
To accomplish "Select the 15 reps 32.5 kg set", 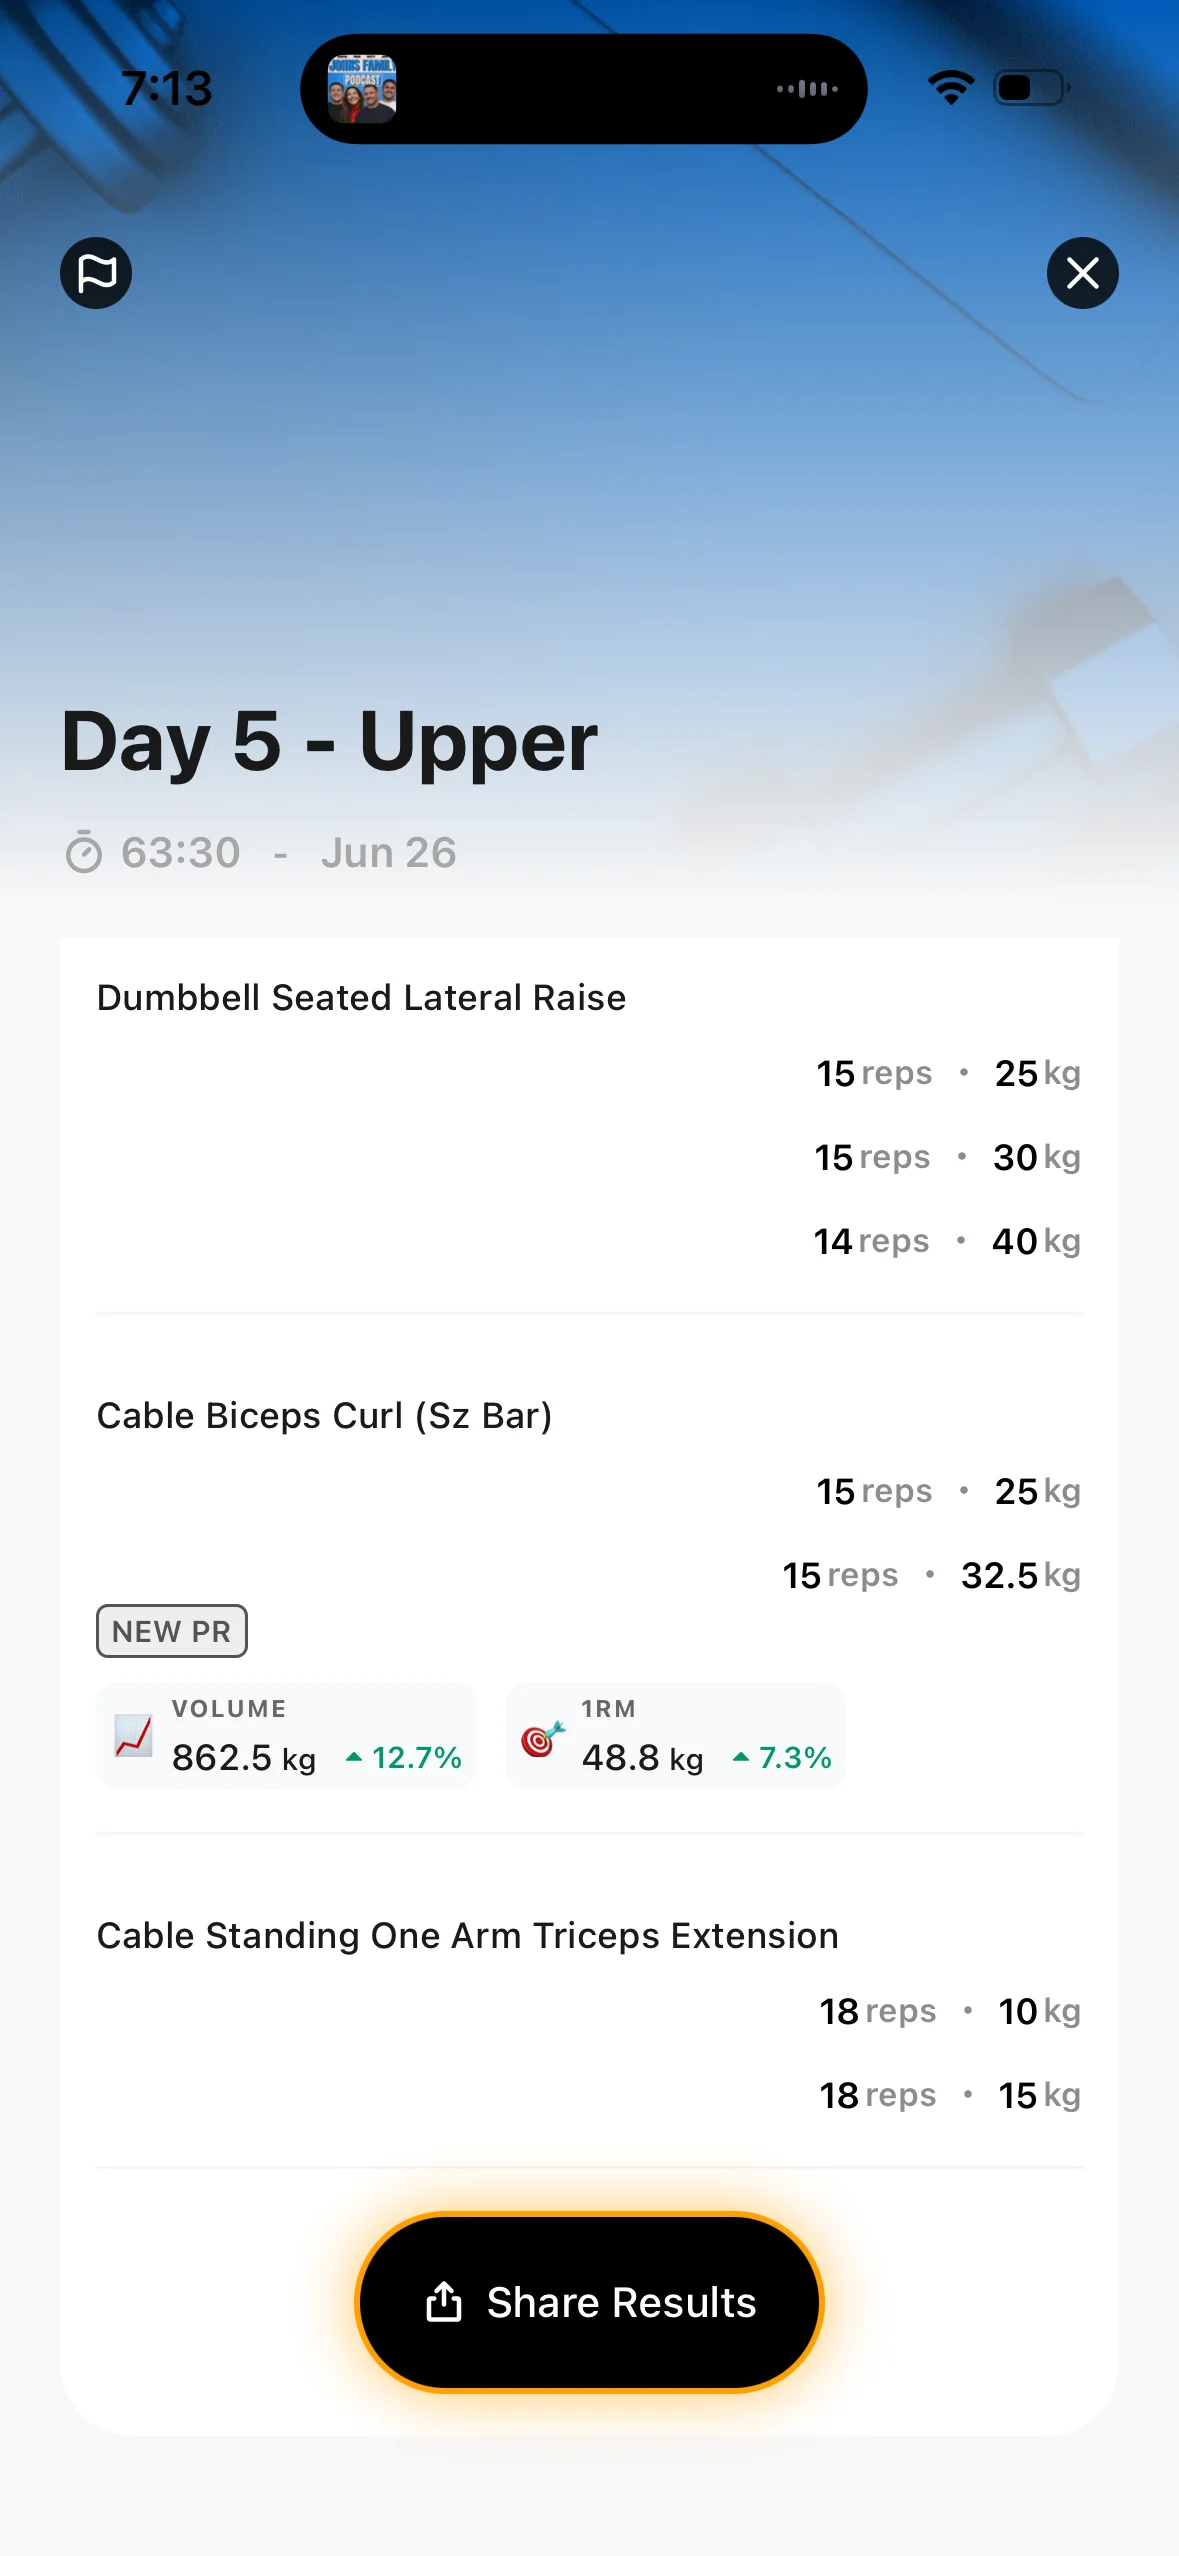I will [x=932, y=1575].
